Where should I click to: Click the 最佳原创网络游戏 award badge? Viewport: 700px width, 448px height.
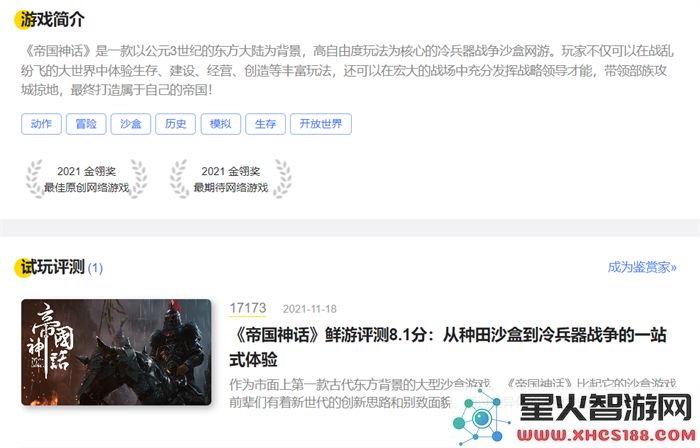pos(86,179)
